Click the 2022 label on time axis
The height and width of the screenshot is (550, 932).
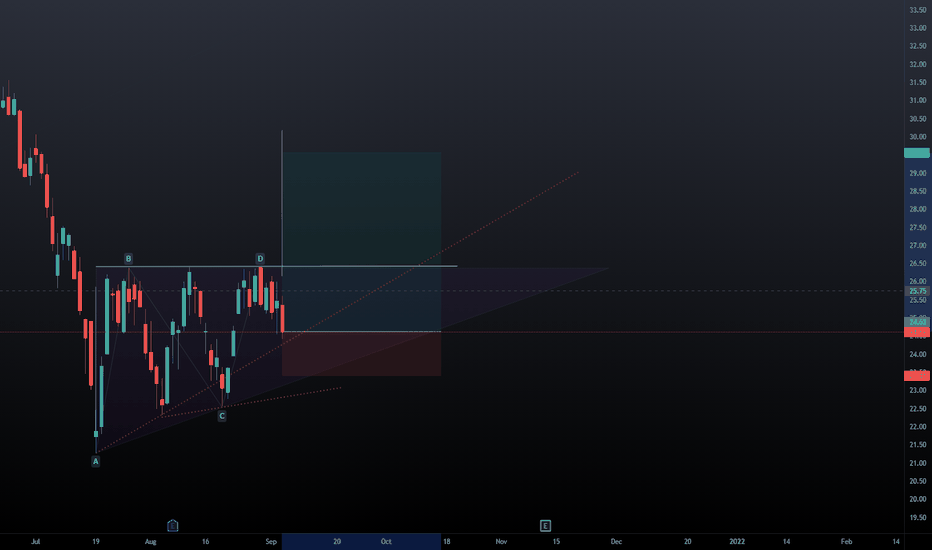737,542
